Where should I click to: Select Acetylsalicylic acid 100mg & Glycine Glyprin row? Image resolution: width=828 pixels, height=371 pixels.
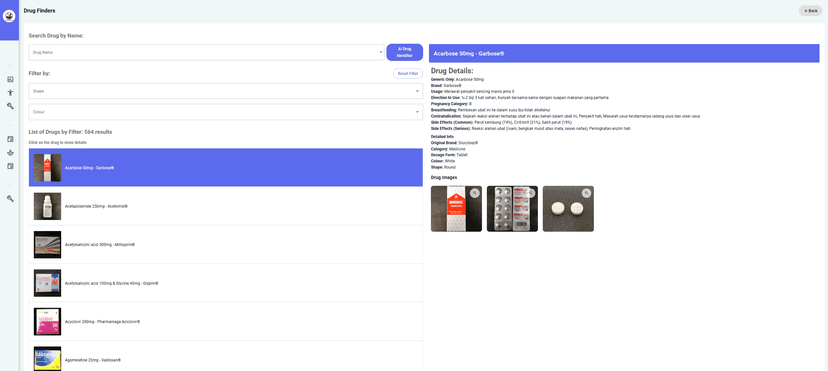click(226, 283)
